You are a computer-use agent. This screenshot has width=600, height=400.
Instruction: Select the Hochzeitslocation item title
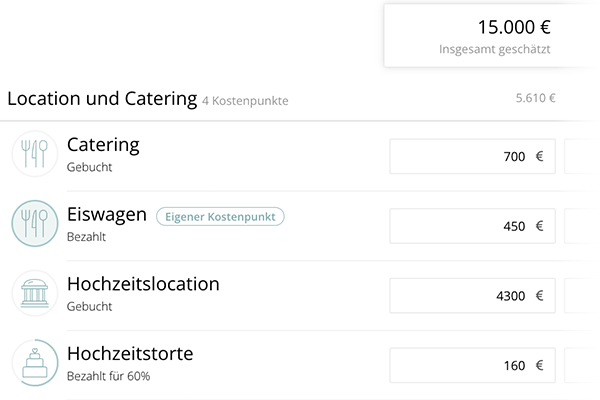coord(143,284)
